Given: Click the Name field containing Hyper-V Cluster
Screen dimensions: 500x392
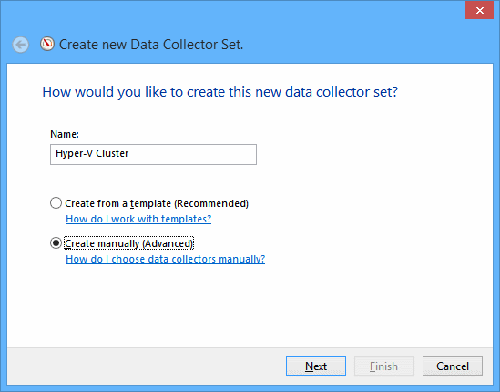Looking at the screenshot, I should [153, 154].
